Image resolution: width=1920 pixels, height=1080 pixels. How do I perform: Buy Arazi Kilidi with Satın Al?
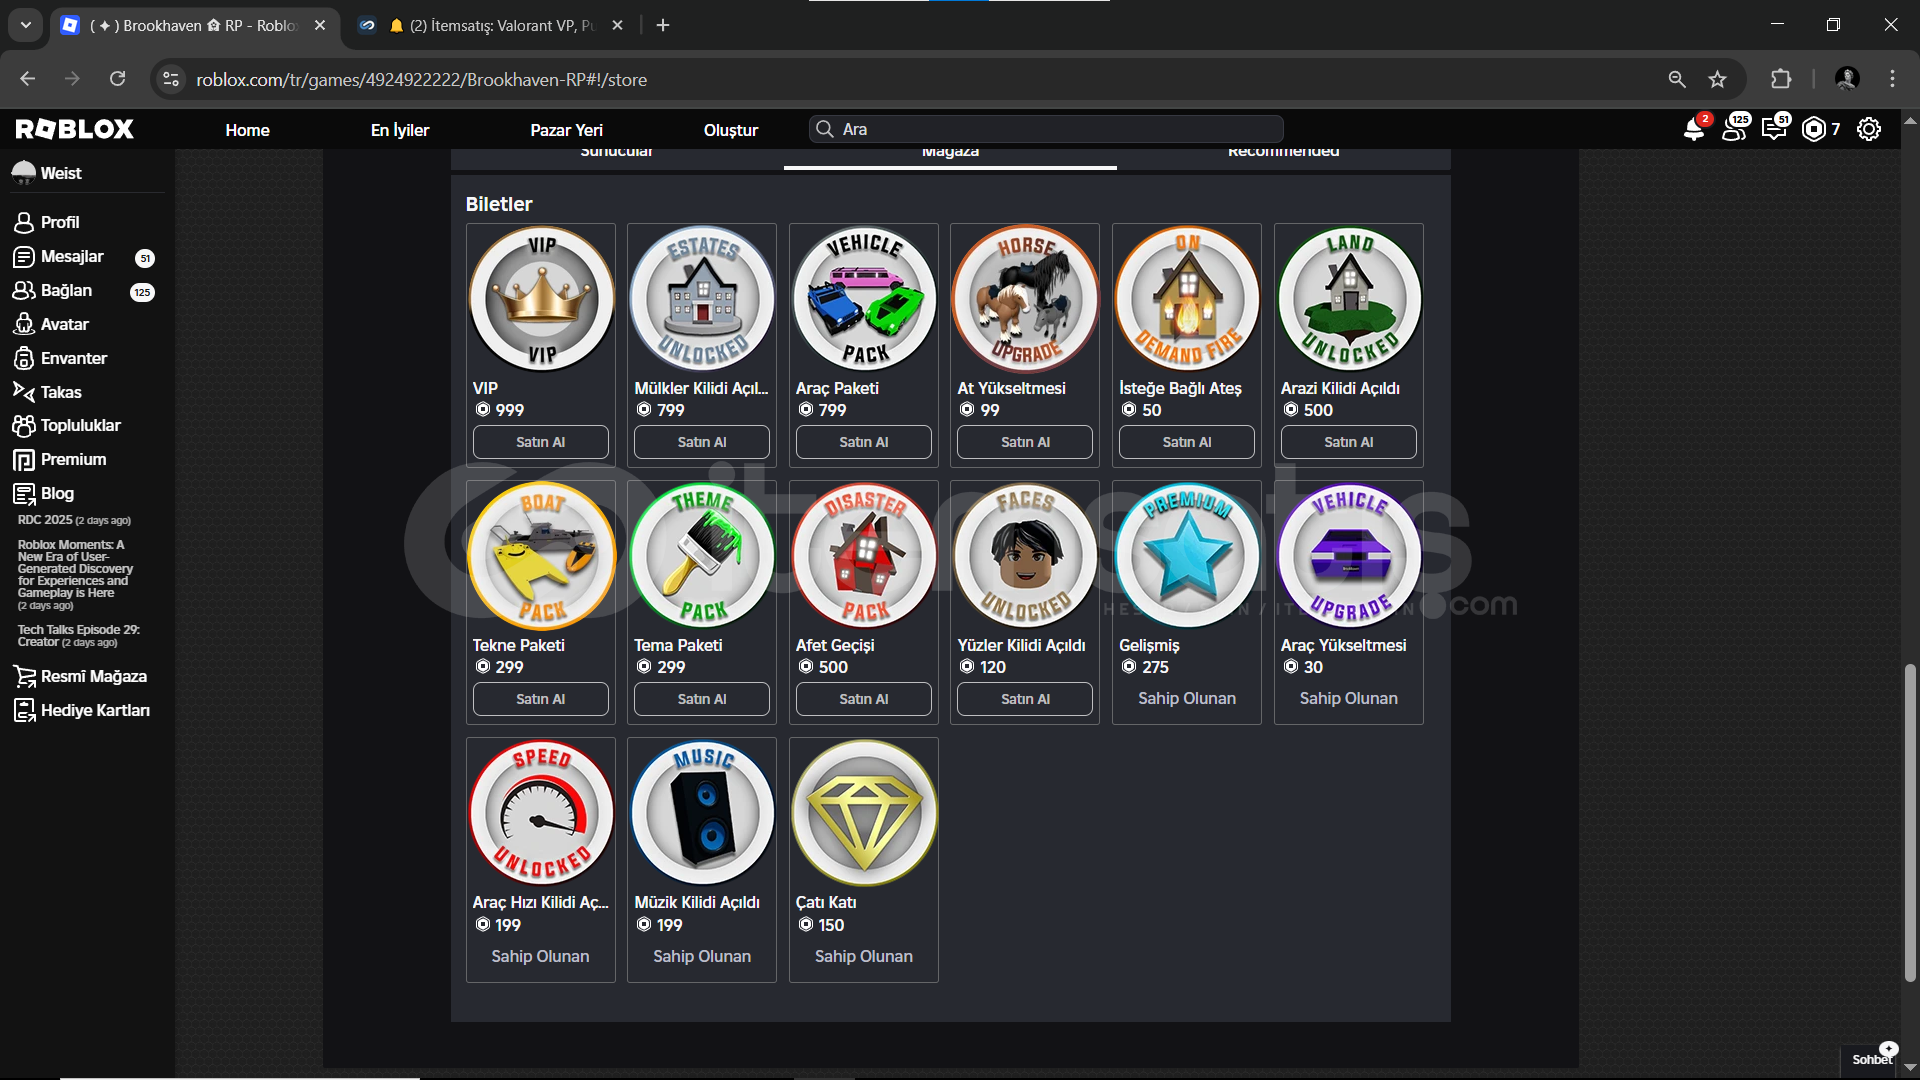coord(1349,442)
